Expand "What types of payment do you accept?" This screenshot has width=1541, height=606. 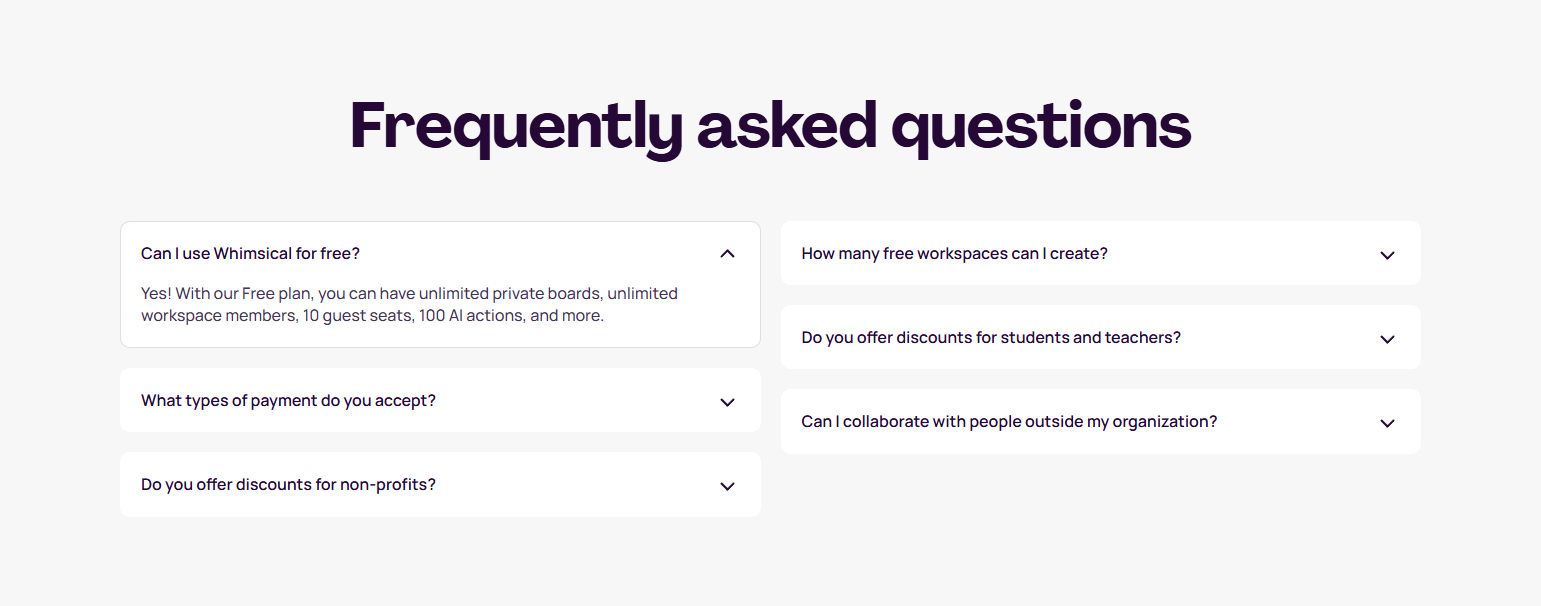coord(440,400)
